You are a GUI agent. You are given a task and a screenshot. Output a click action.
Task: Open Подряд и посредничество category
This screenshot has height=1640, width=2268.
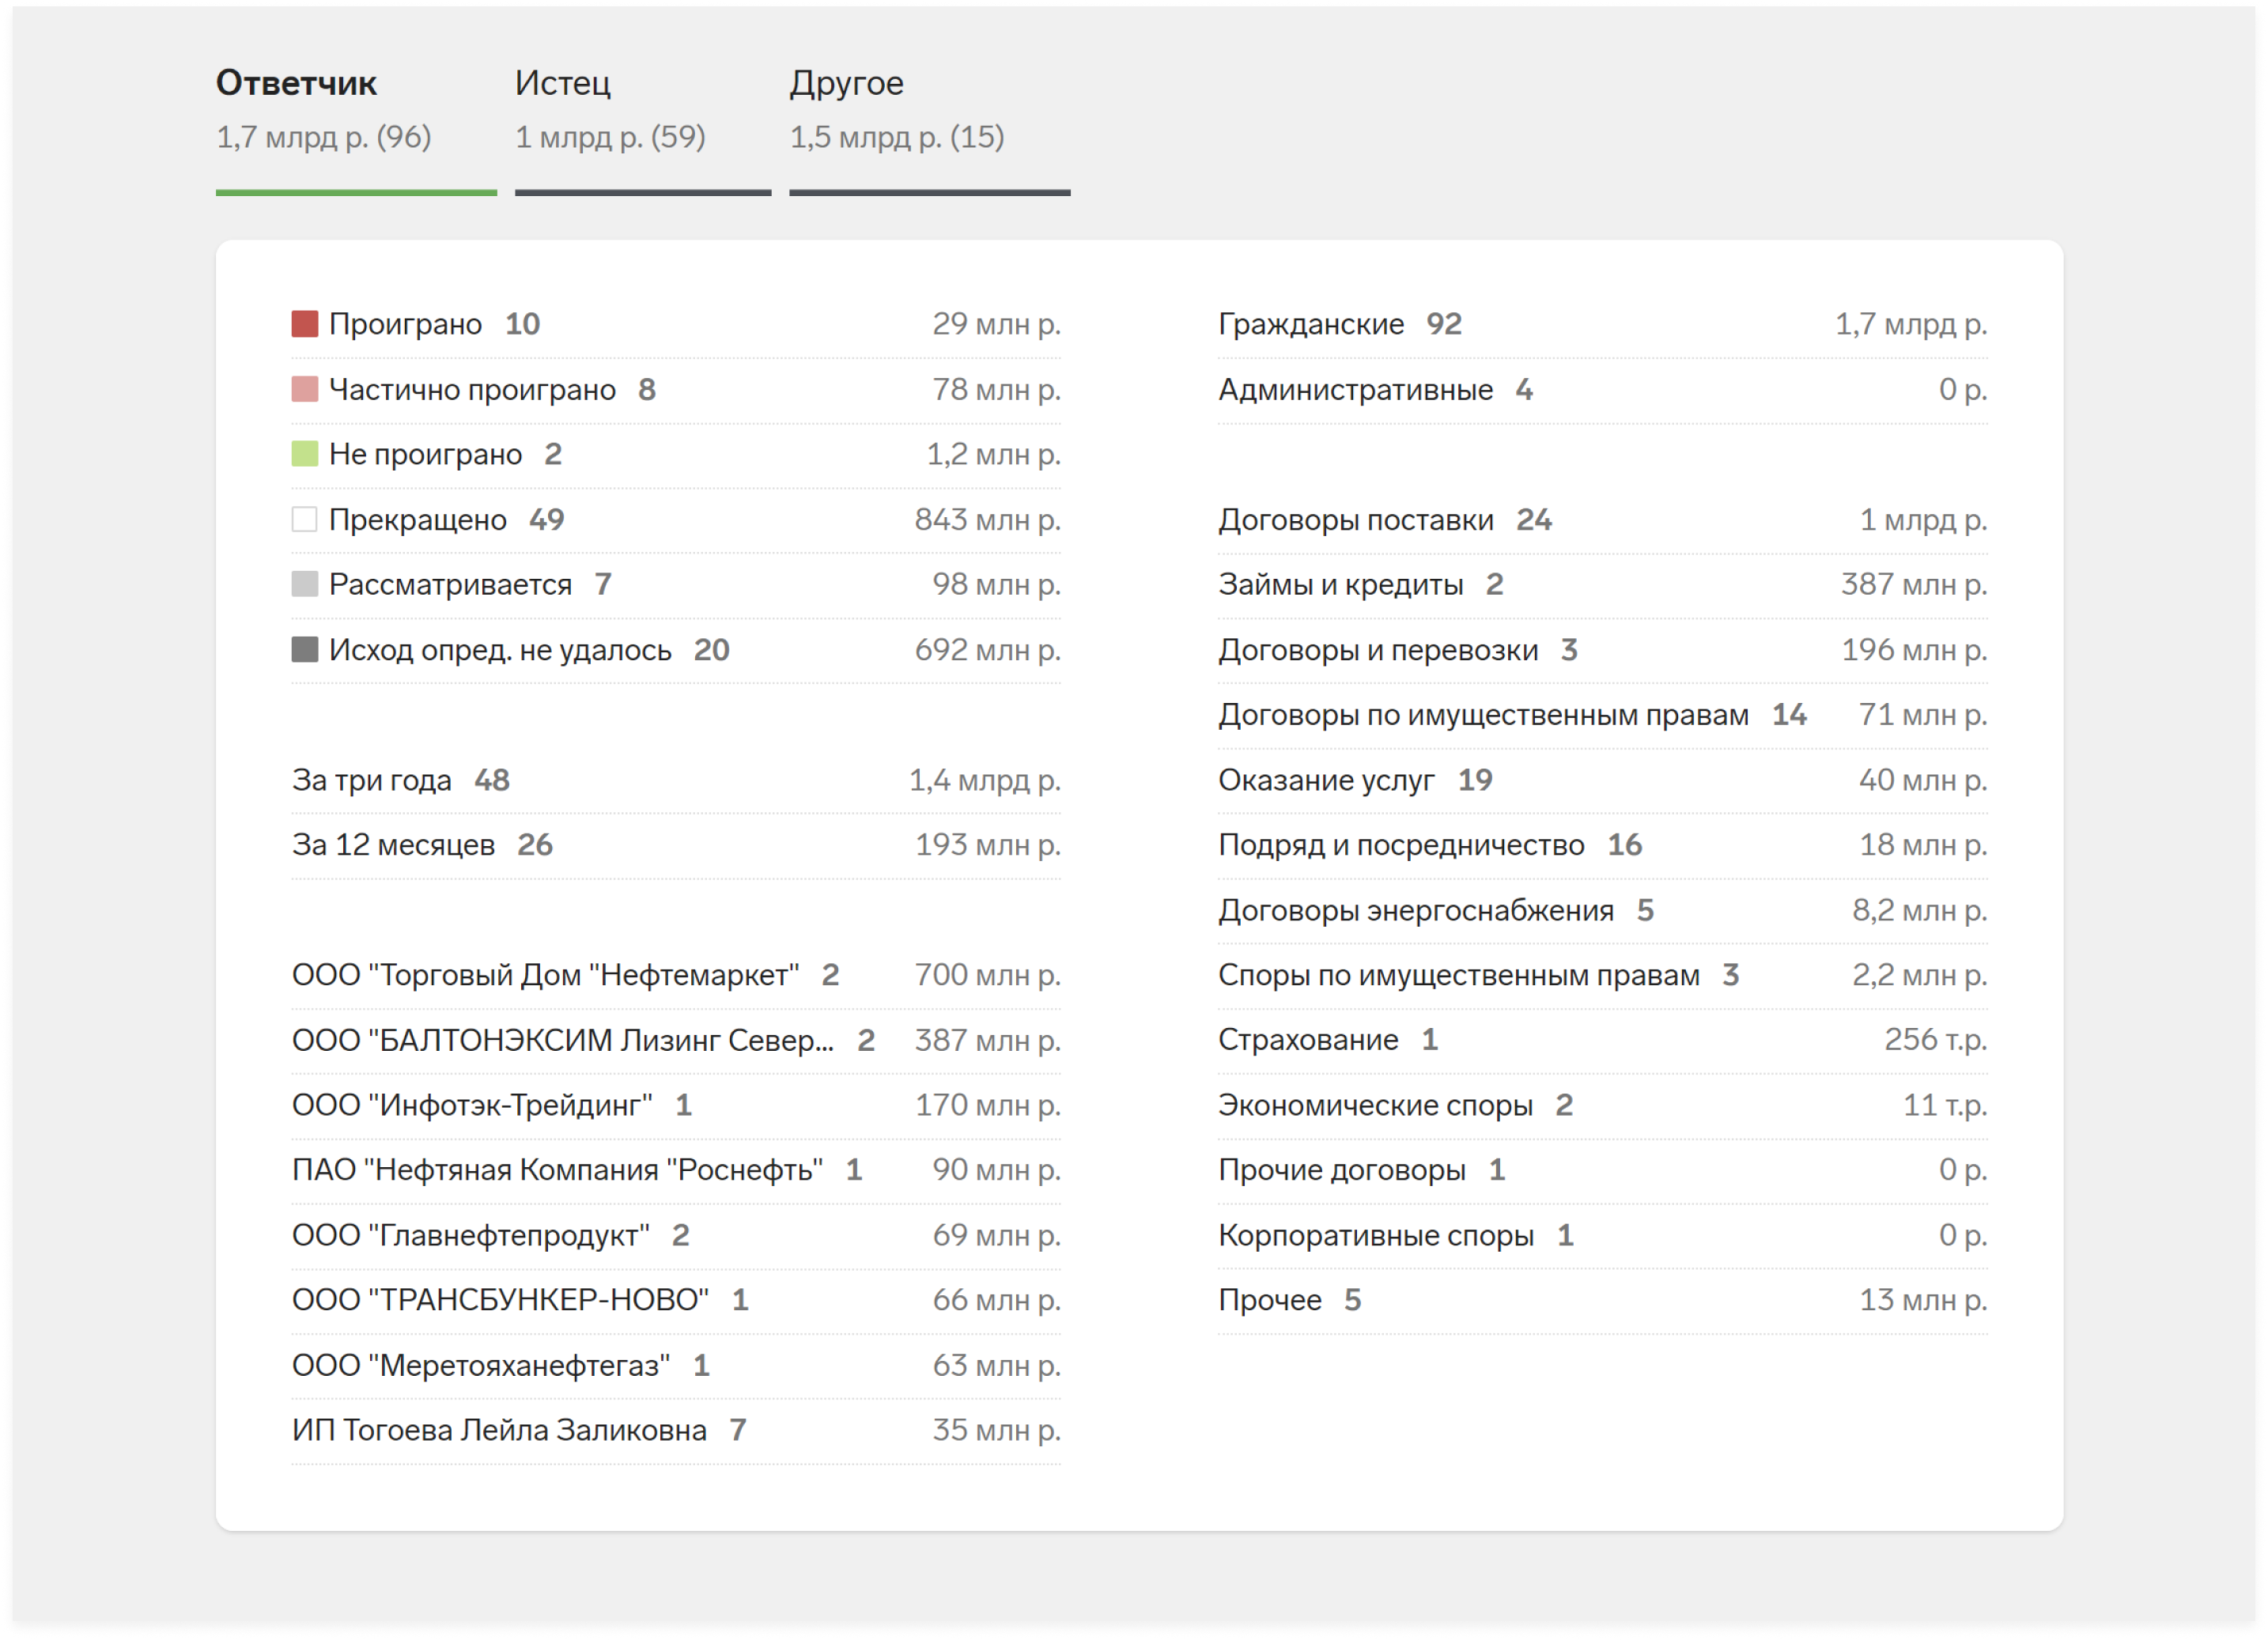(1401, 845)
